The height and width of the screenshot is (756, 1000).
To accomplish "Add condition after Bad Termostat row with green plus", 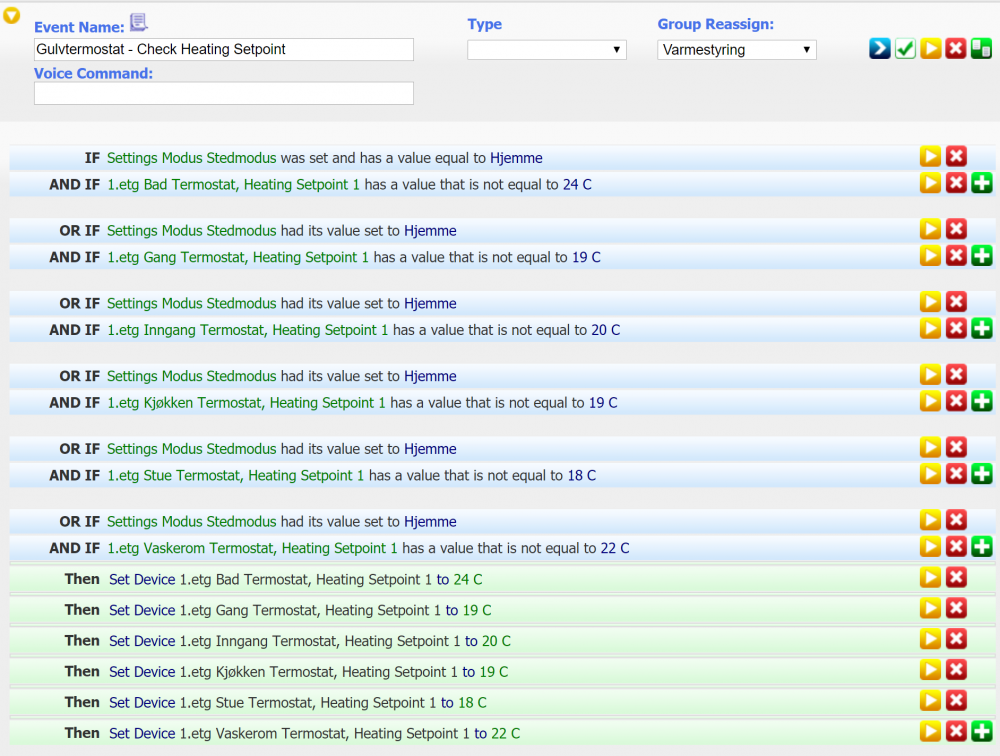I will [x=982, y=183].
